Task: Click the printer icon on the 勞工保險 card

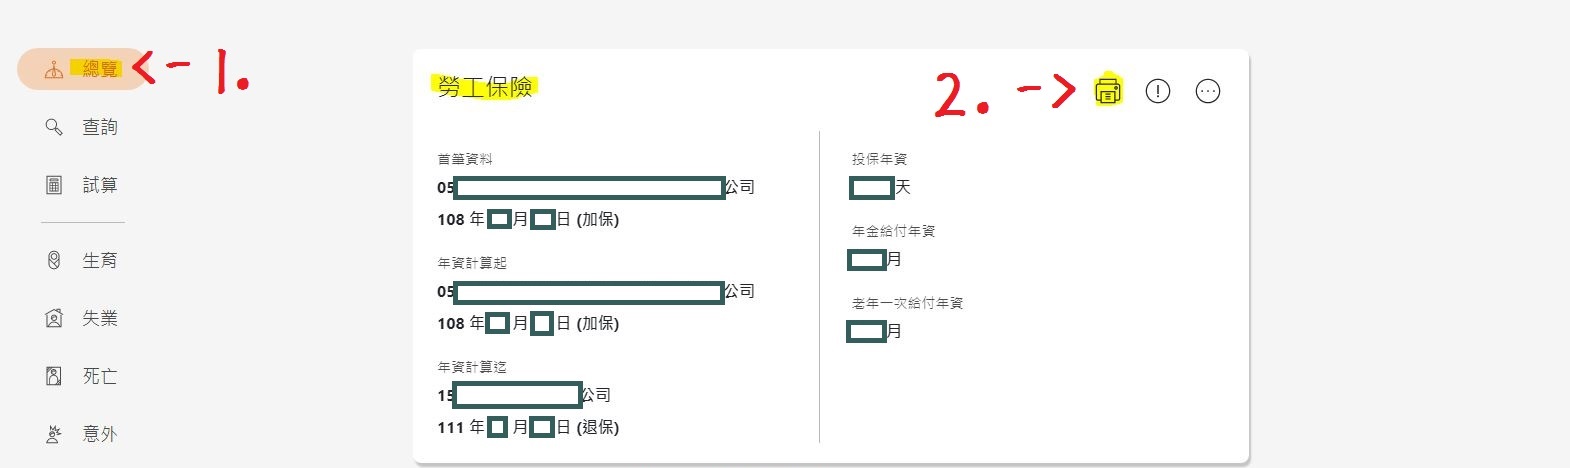Action: [1107, 91]
